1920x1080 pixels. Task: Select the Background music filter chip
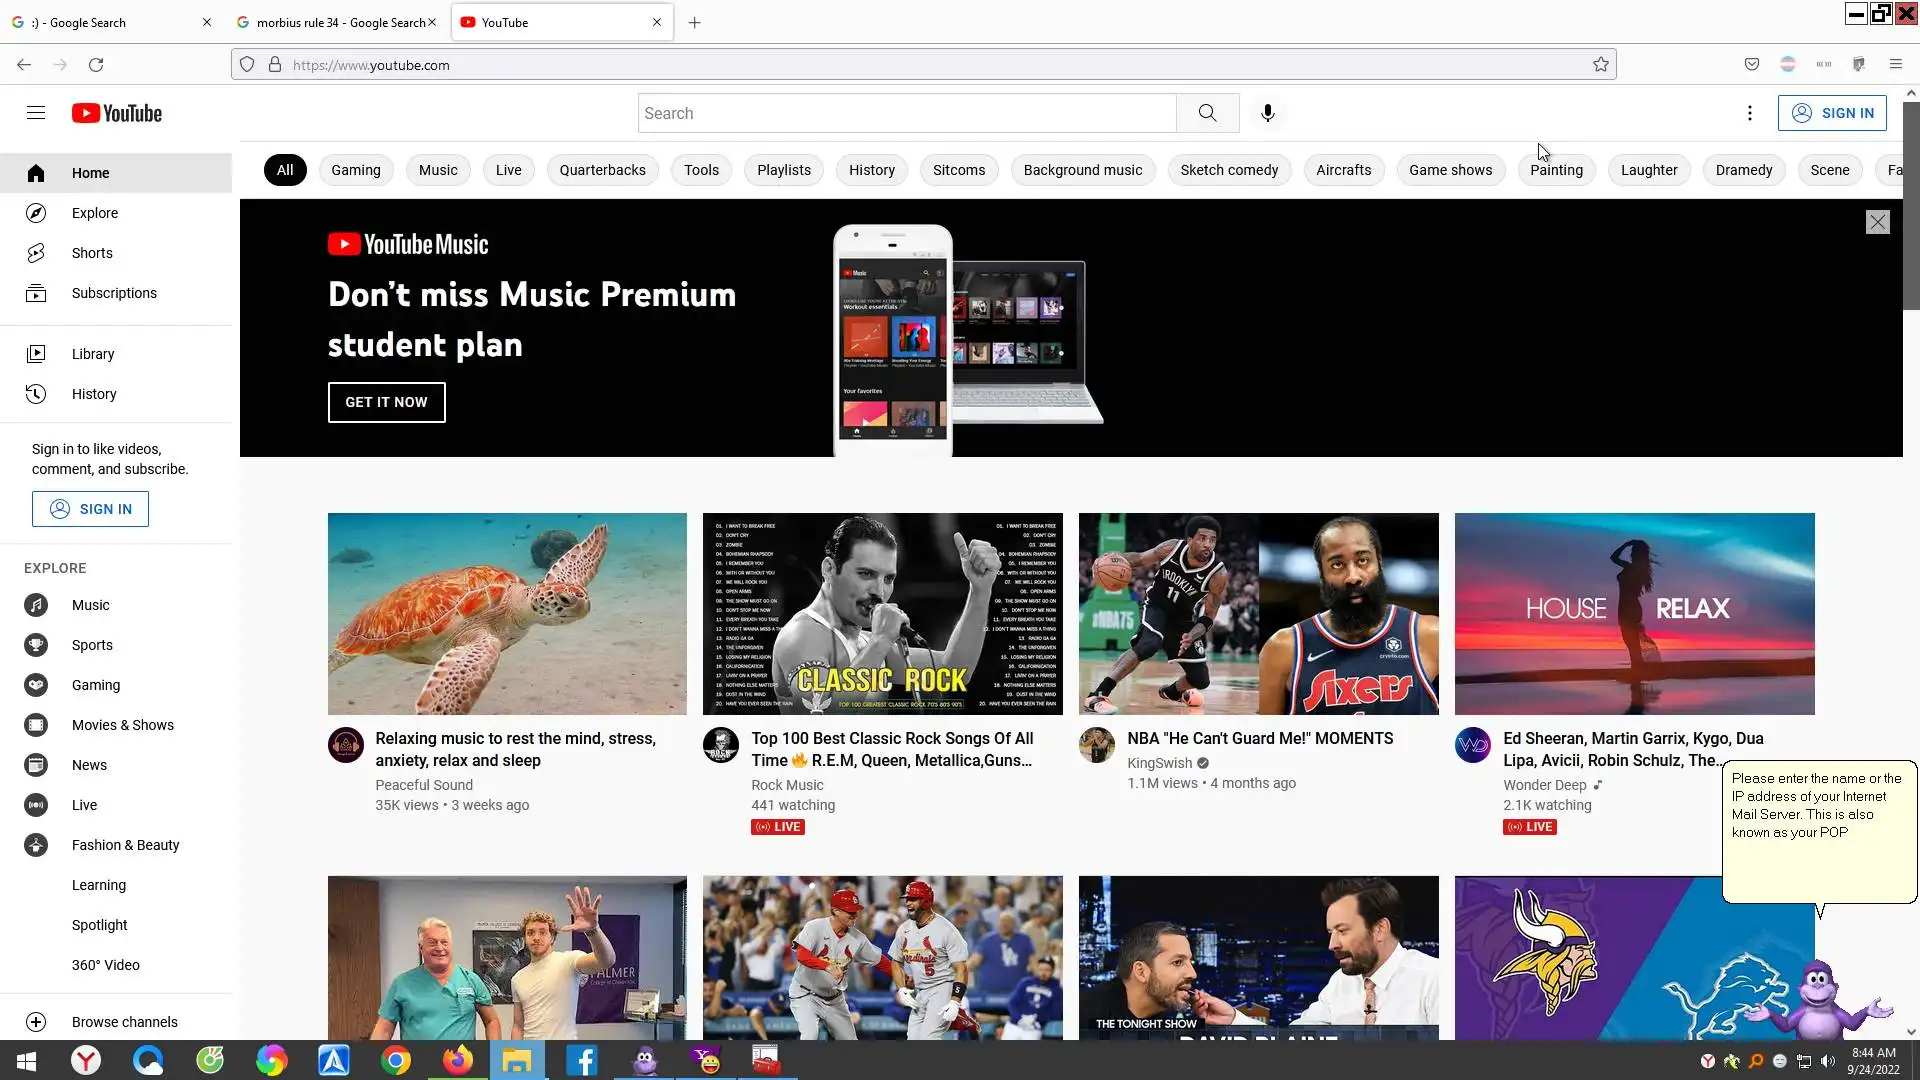point(1082,170)
